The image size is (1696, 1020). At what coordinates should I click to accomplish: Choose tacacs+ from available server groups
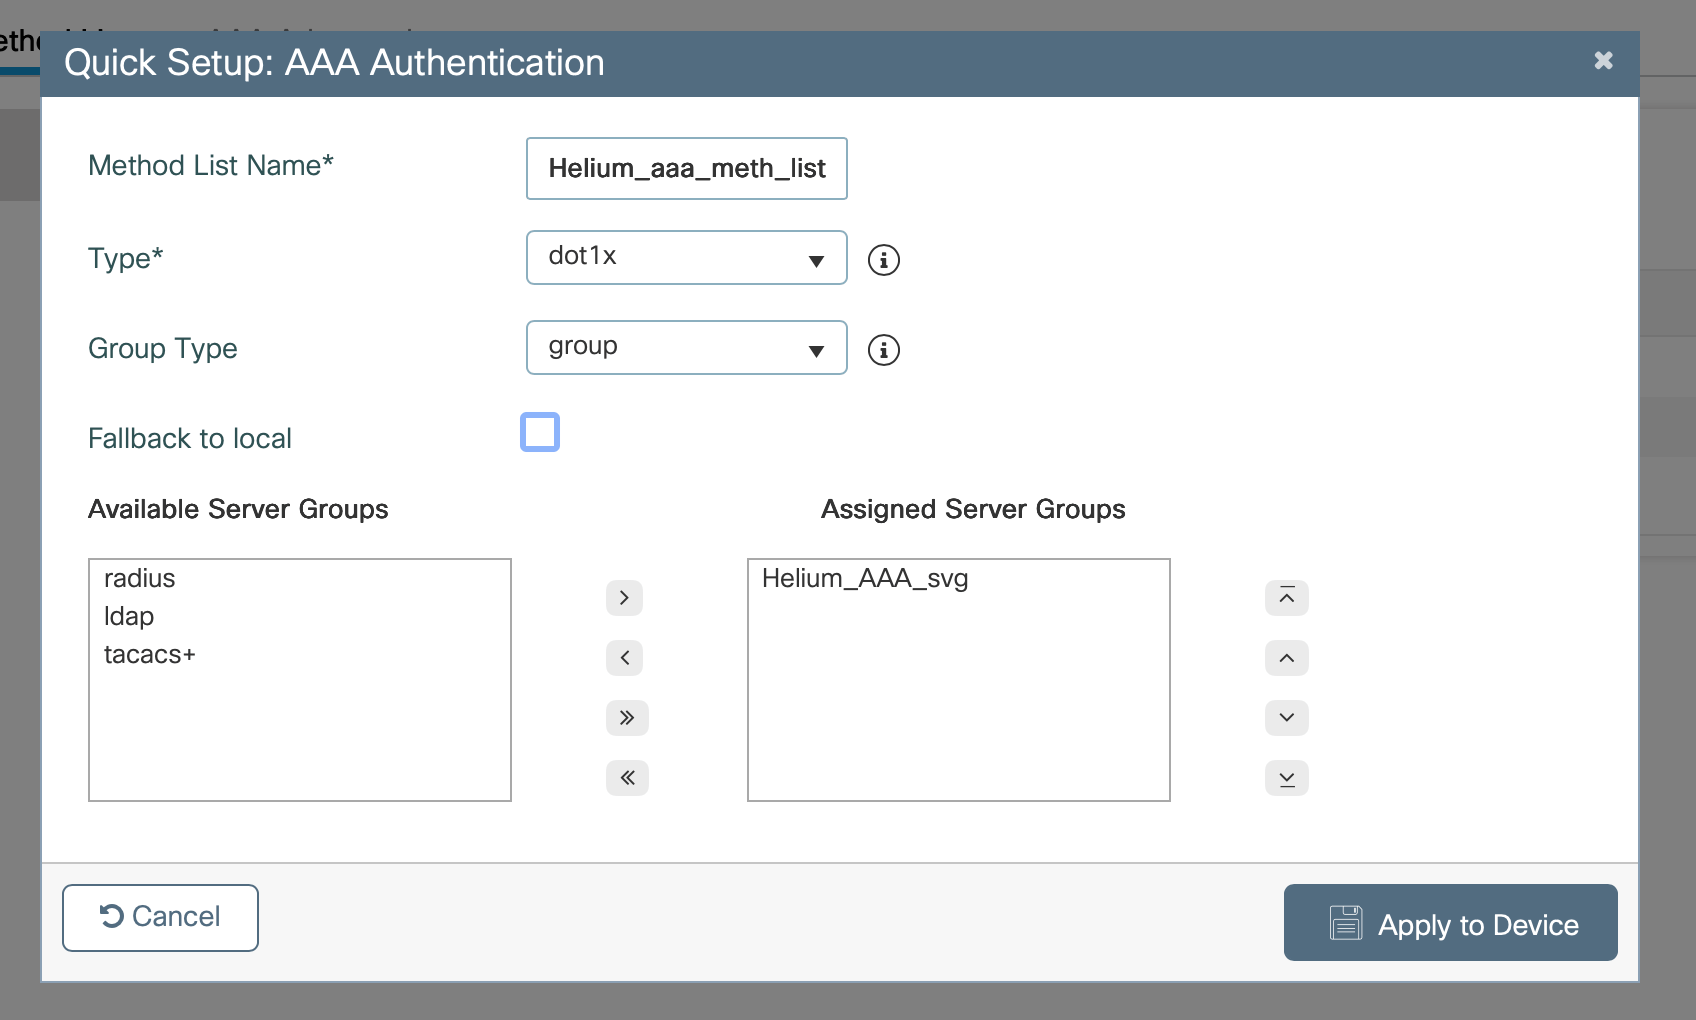(x=150, y=655)
